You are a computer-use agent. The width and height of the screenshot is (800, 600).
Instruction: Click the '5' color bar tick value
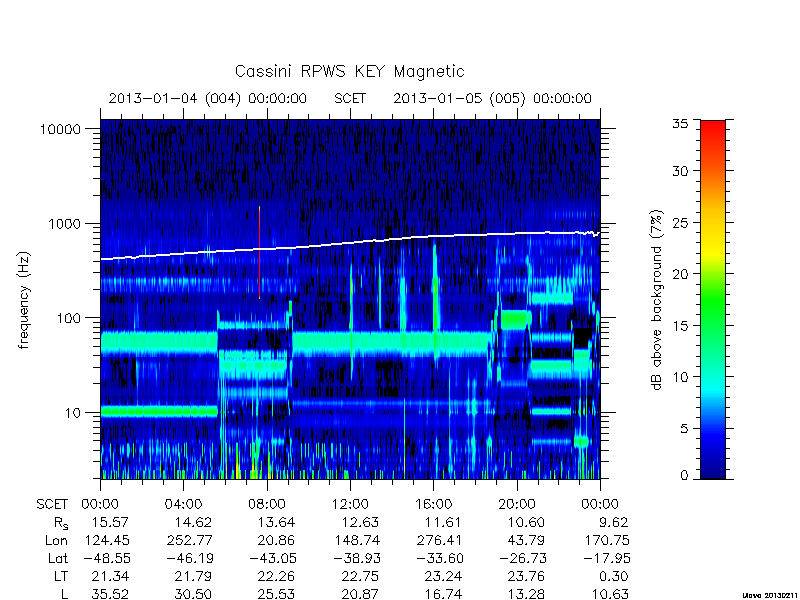tap(684, 429)
